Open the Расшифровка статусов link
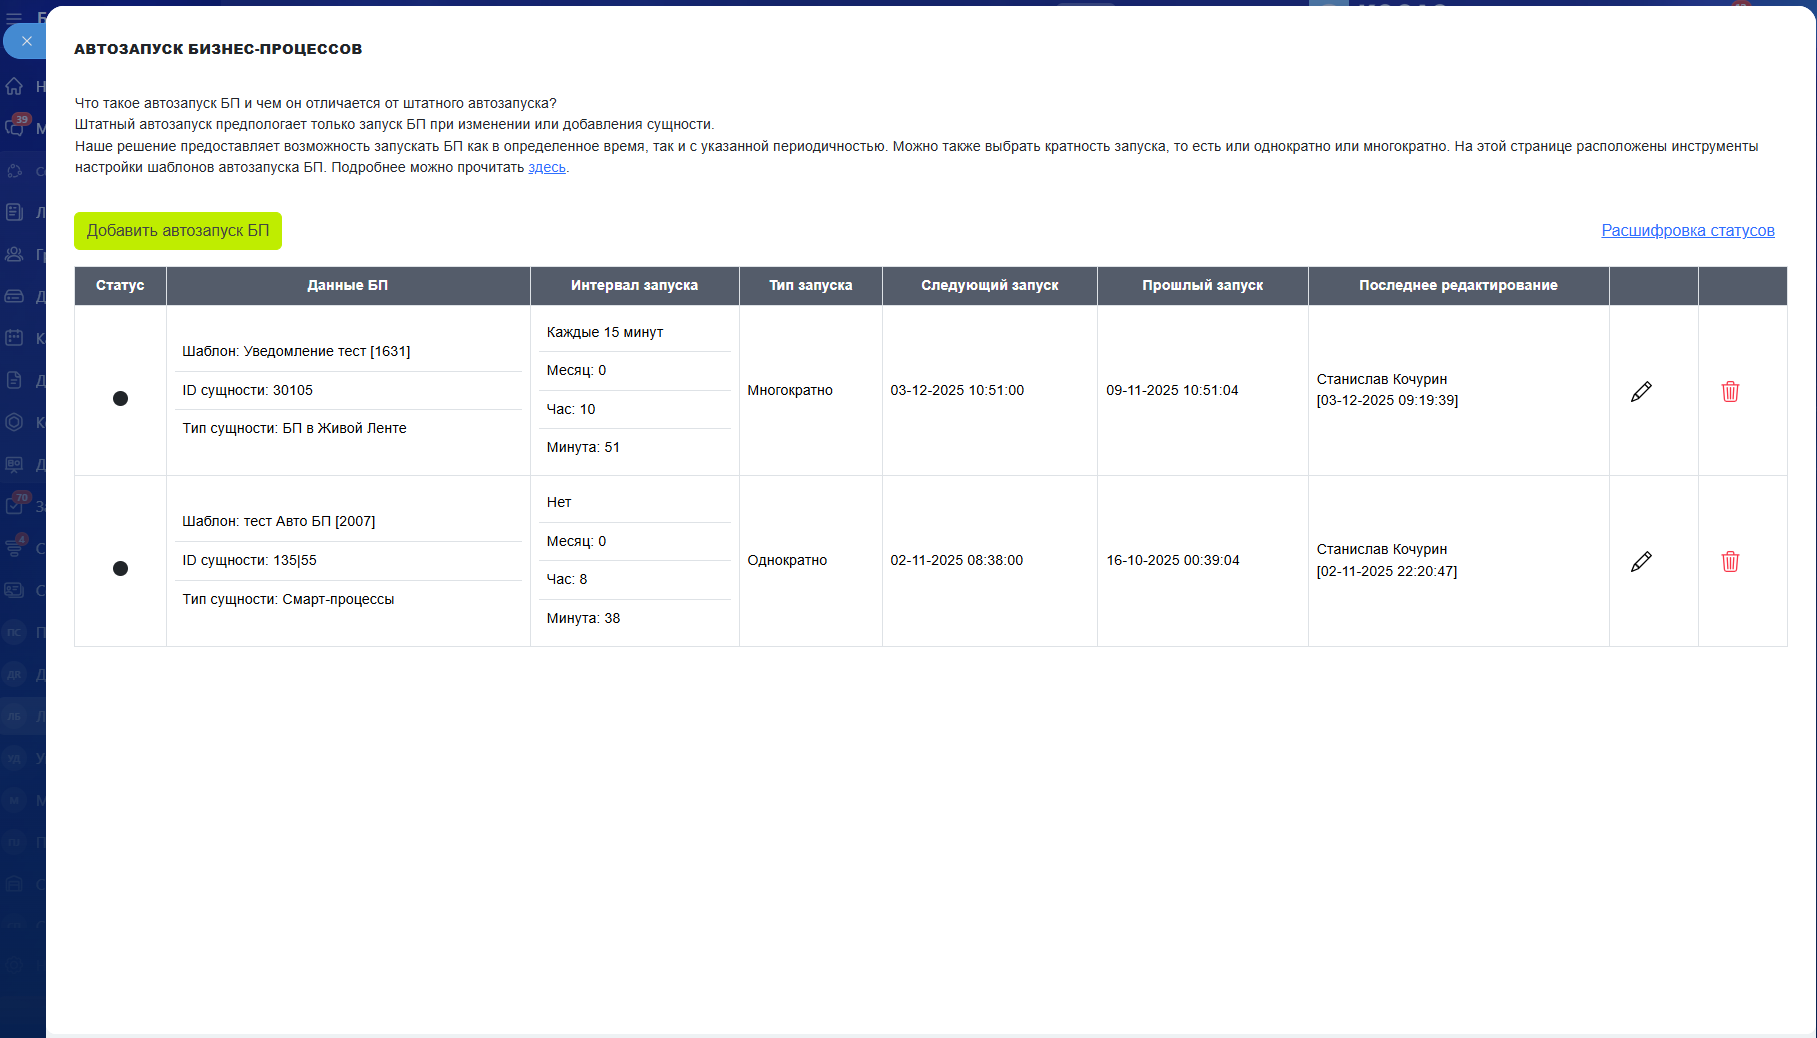Viewport: 1817px width, 1038px height. point(1688,231)
